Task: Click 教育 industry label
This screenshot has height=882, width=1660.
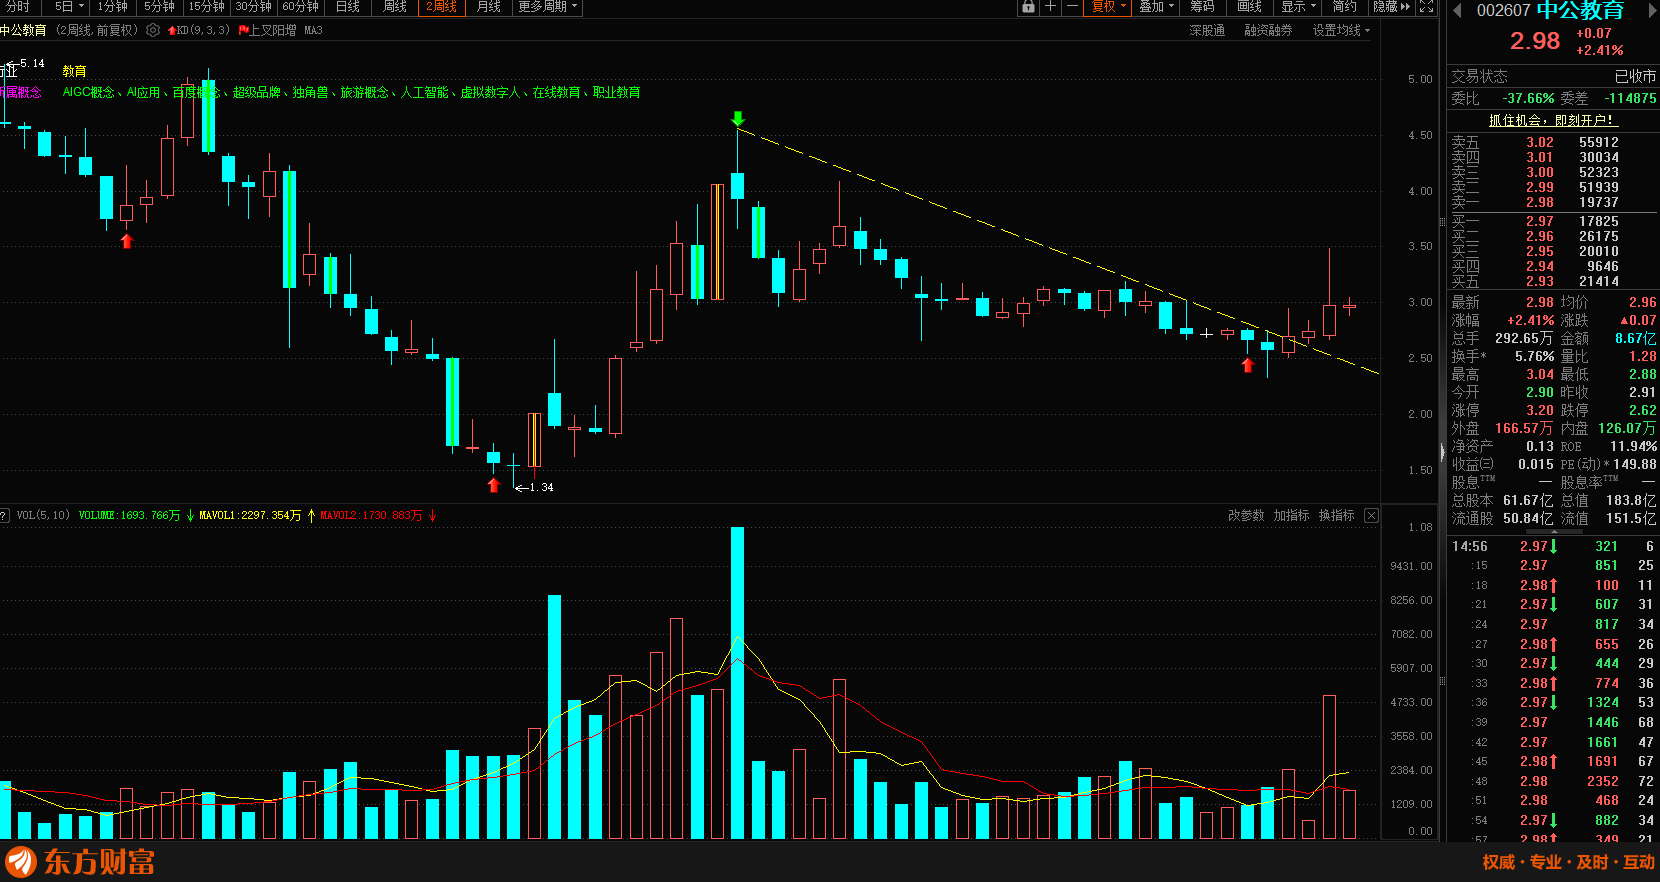Action: (x=74, y=71)
